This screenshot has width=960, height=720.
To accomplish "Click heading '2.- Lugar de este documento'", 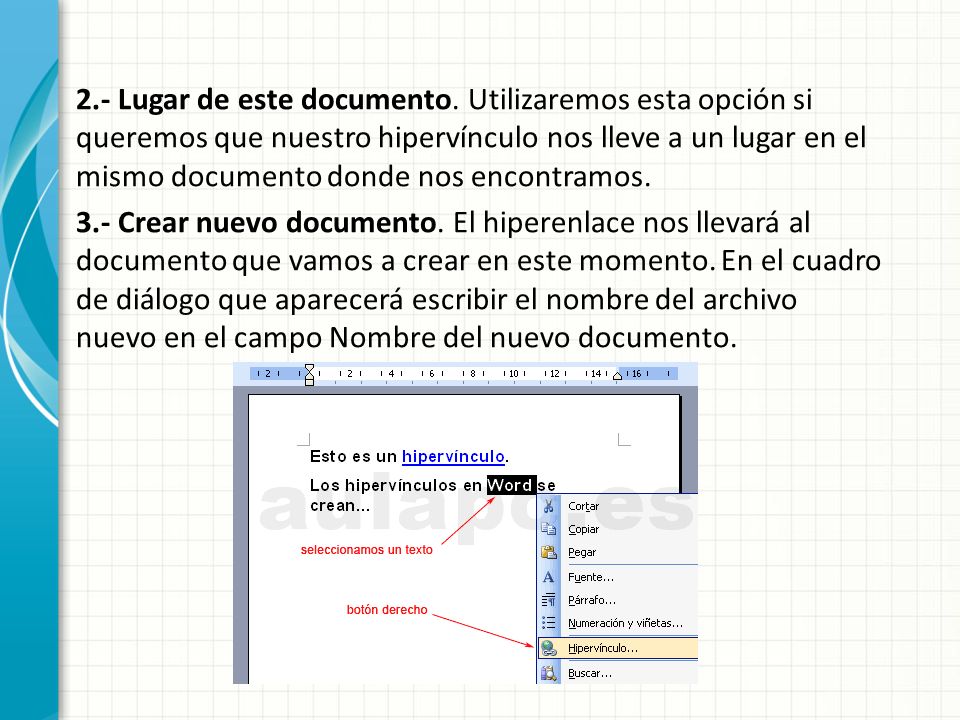I will tap(263, 100).
